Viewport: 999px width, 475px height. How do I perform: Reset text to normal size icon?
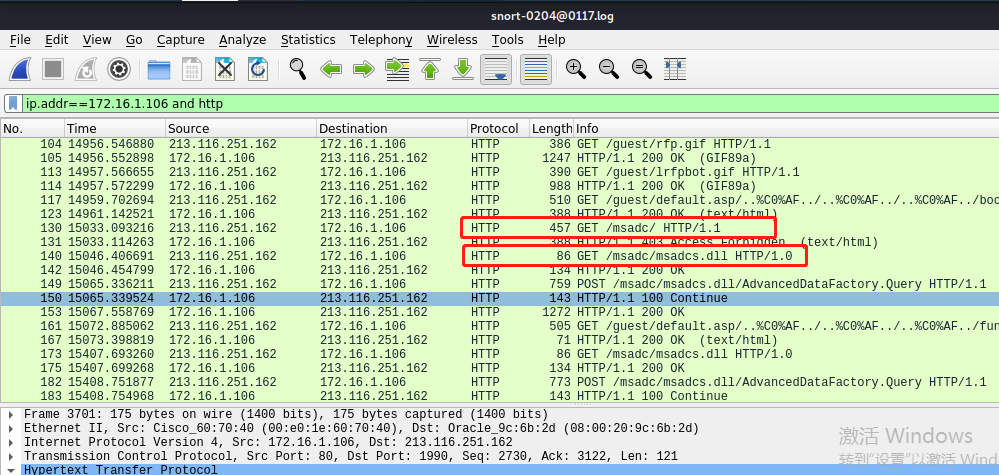click(642, 69)
